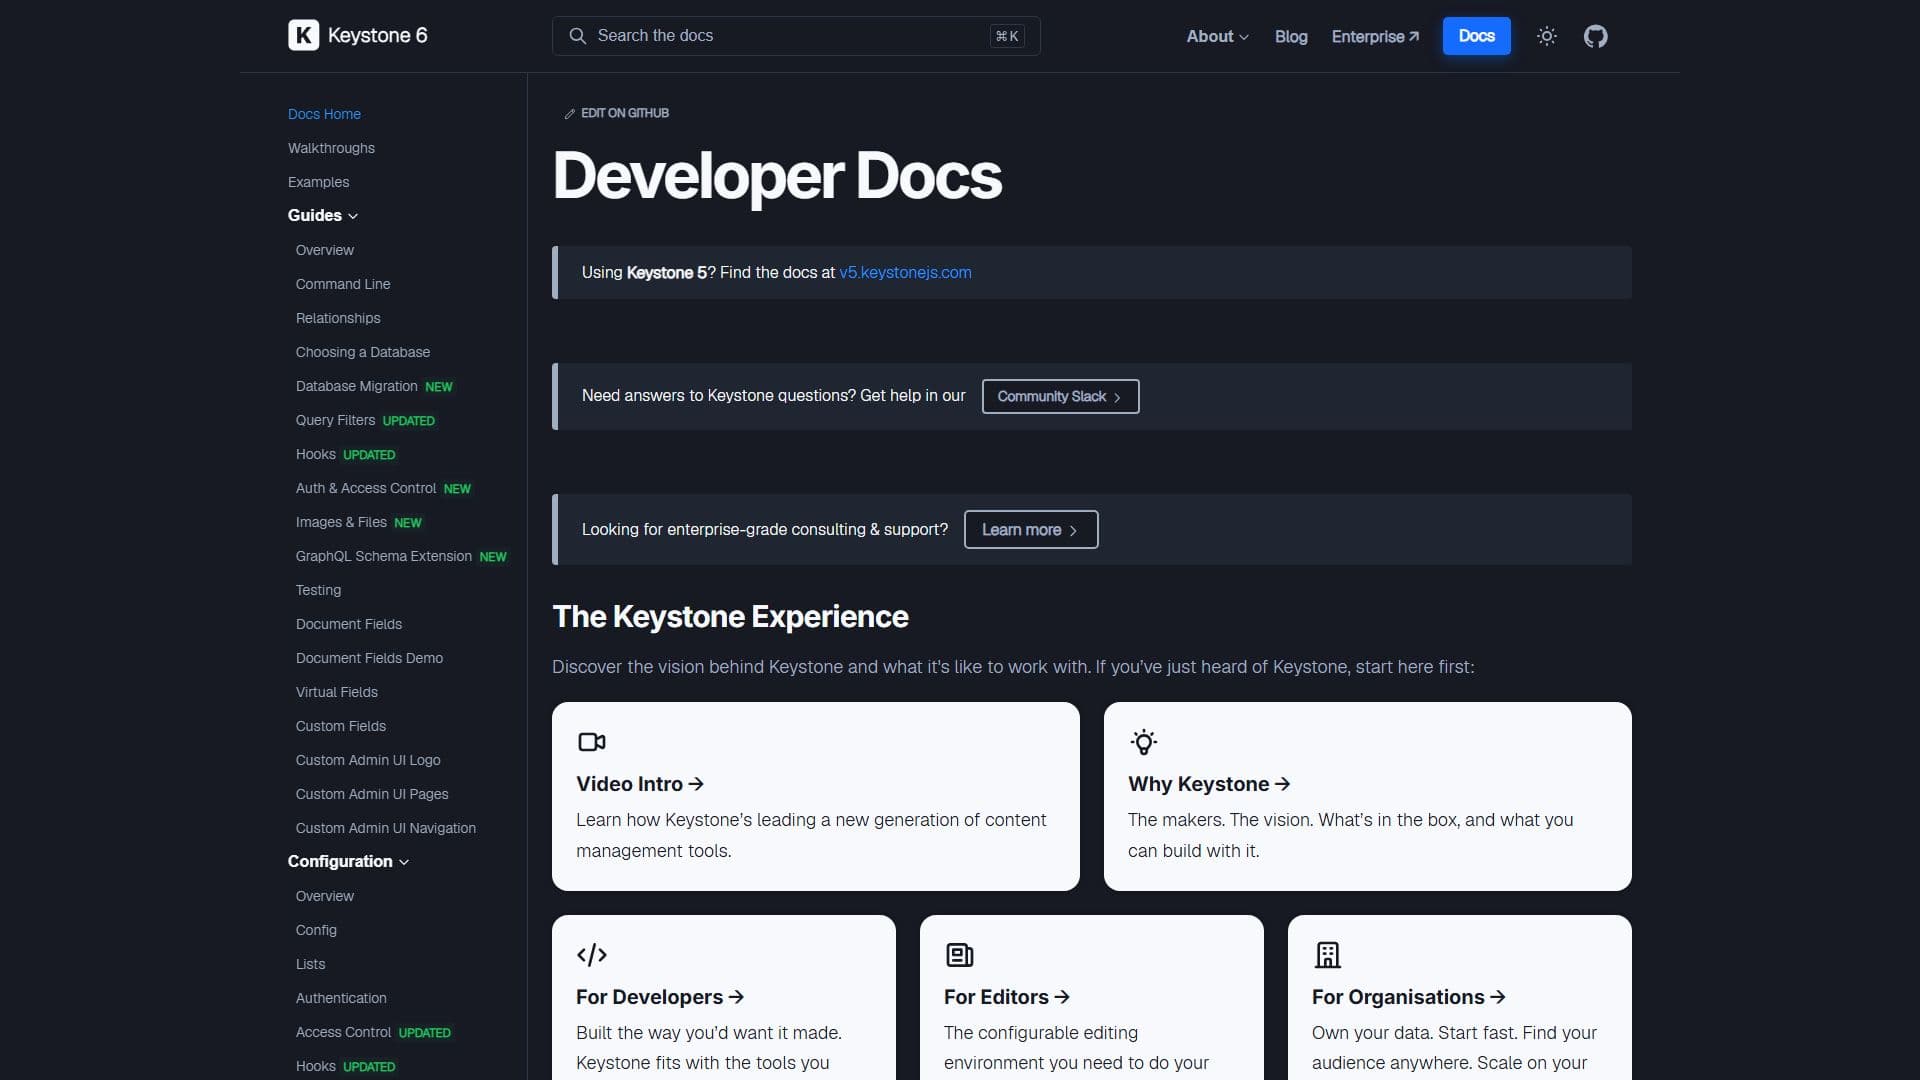Click the Keystone 6 brand name
Image resolution: width=1920 pixels, height=1080 pixels.
coord(377,36)
